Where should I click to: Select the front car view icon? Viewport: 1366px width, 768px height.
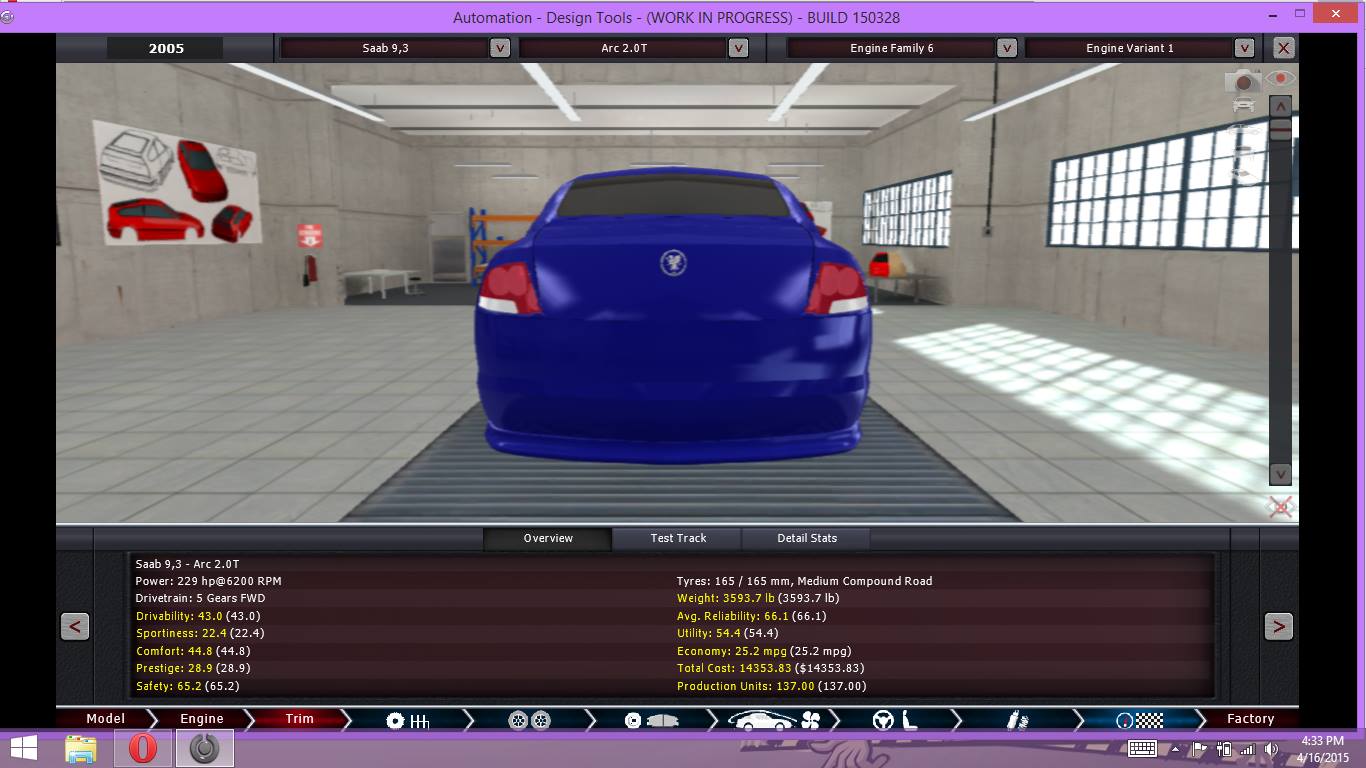point(1244,105)
